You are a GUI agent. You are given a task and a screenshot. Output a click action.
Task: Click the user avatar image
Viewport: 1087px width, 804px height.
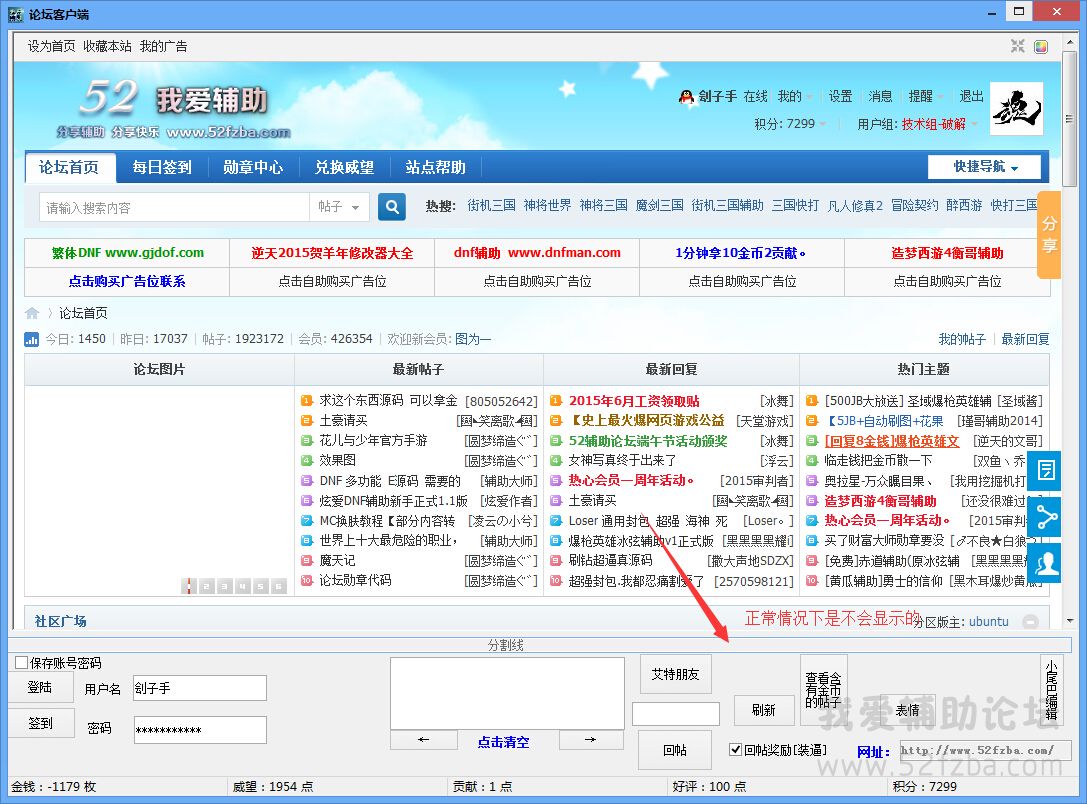1016,109
